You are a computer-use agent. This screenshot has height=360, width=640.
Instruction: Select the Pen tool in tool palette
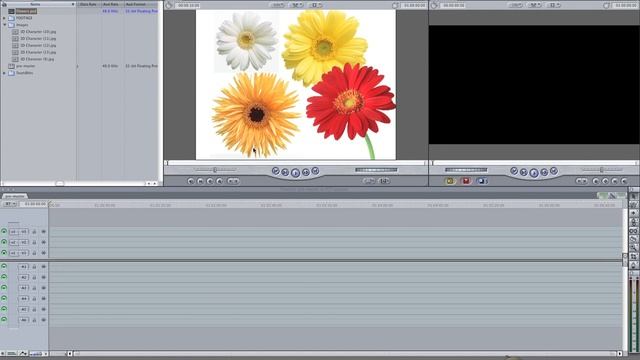click(x=633, y=265)
